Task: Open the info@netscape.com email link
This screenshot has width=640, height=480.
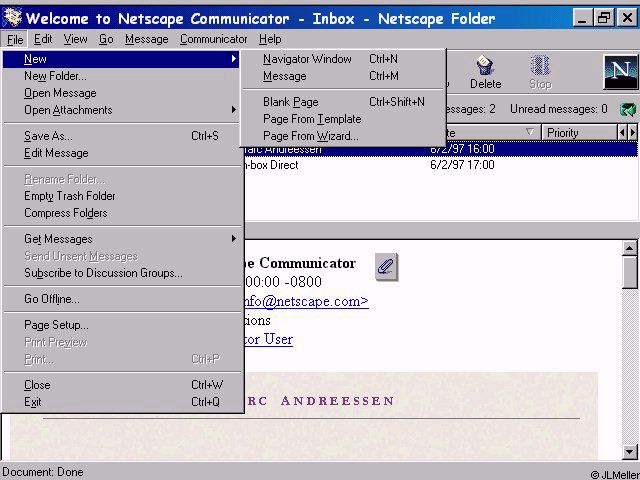Action: pos(306,301)
